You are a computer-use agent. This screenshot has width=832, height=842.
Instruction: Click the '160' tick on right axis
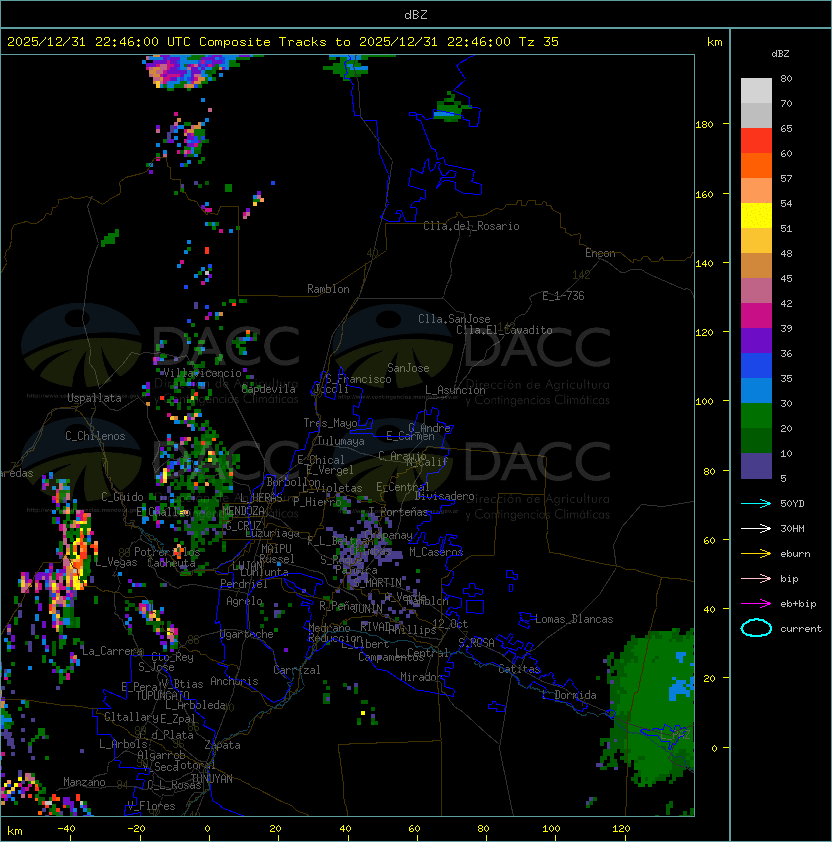pos(704,194)
